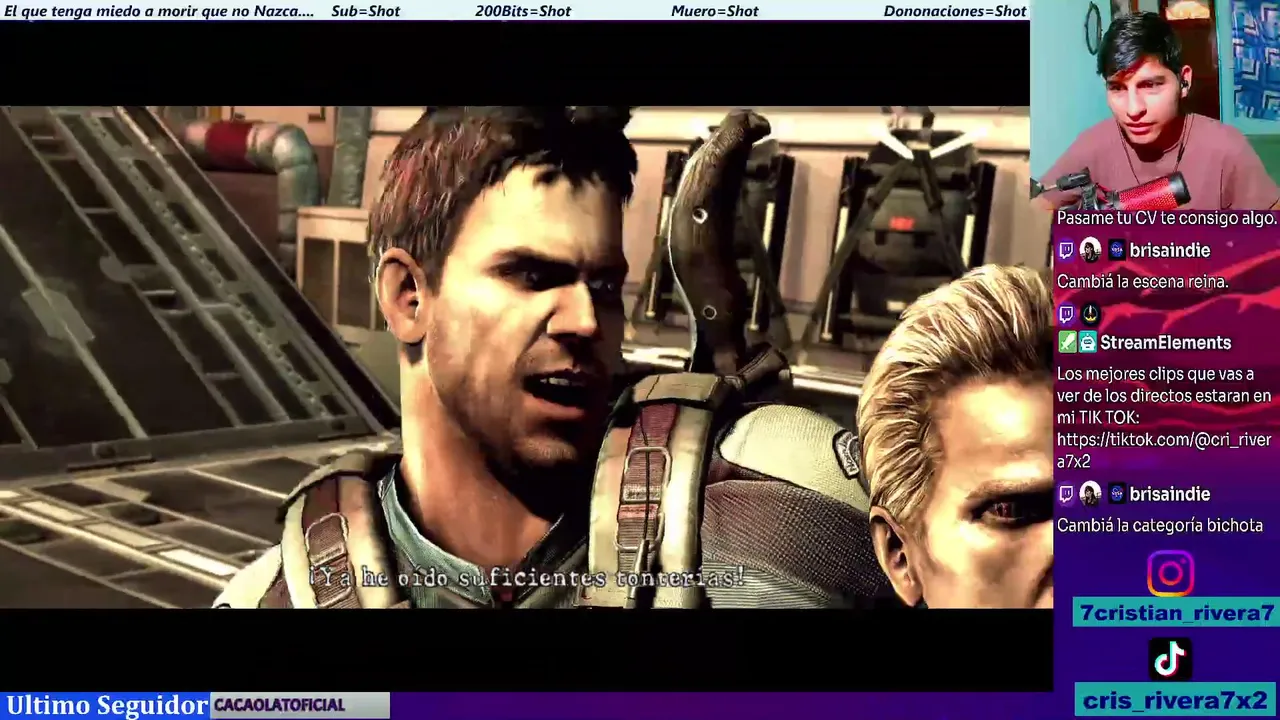Click the chat message "Cambiá la categoría bichota"

tap(1160, 526)
